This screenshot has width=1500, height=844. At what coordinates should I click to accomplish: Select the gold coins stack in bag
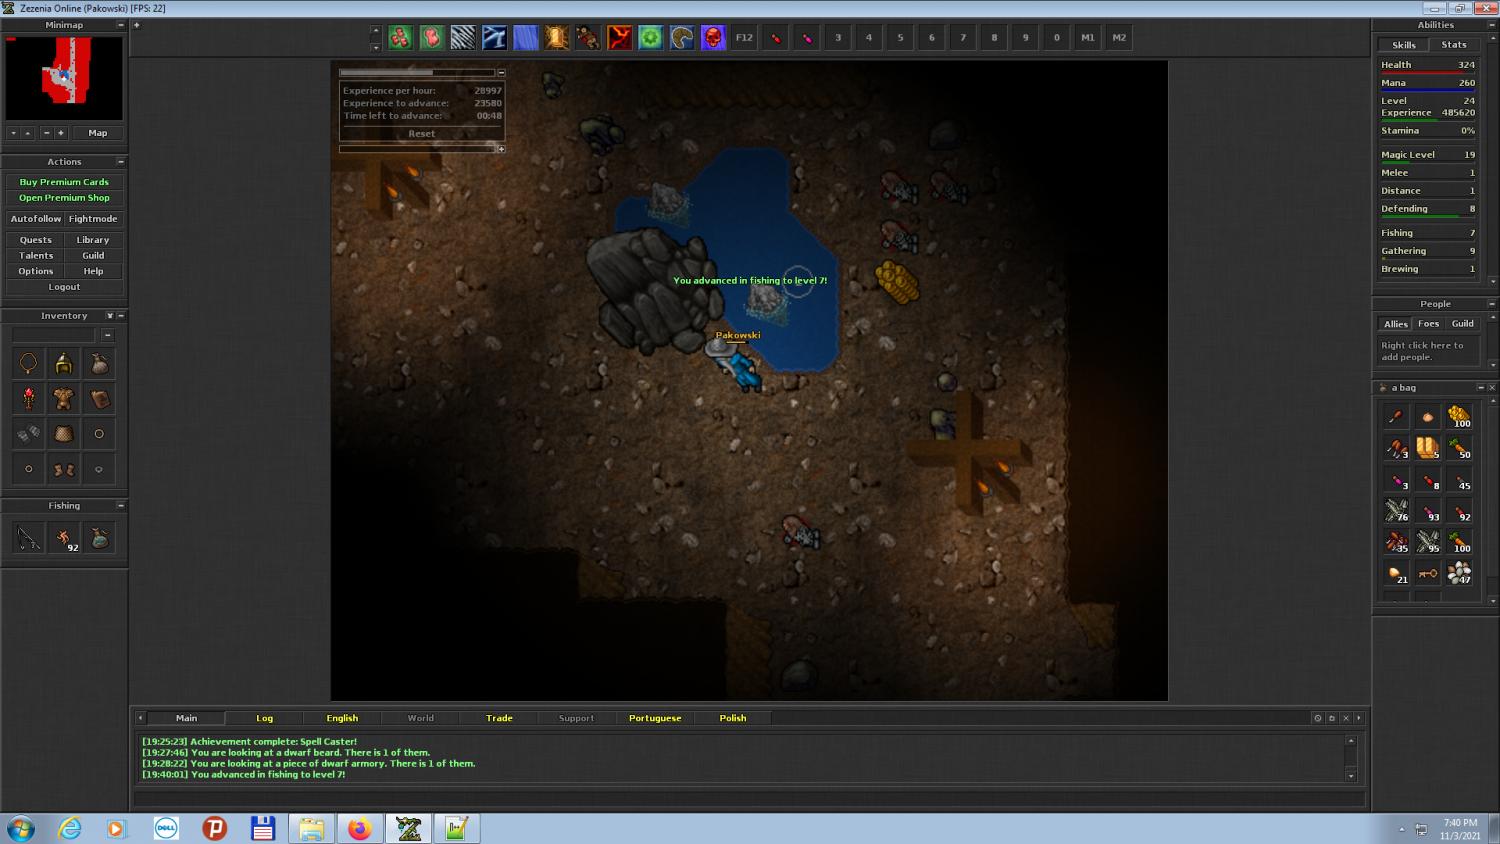coord(1459,416)
